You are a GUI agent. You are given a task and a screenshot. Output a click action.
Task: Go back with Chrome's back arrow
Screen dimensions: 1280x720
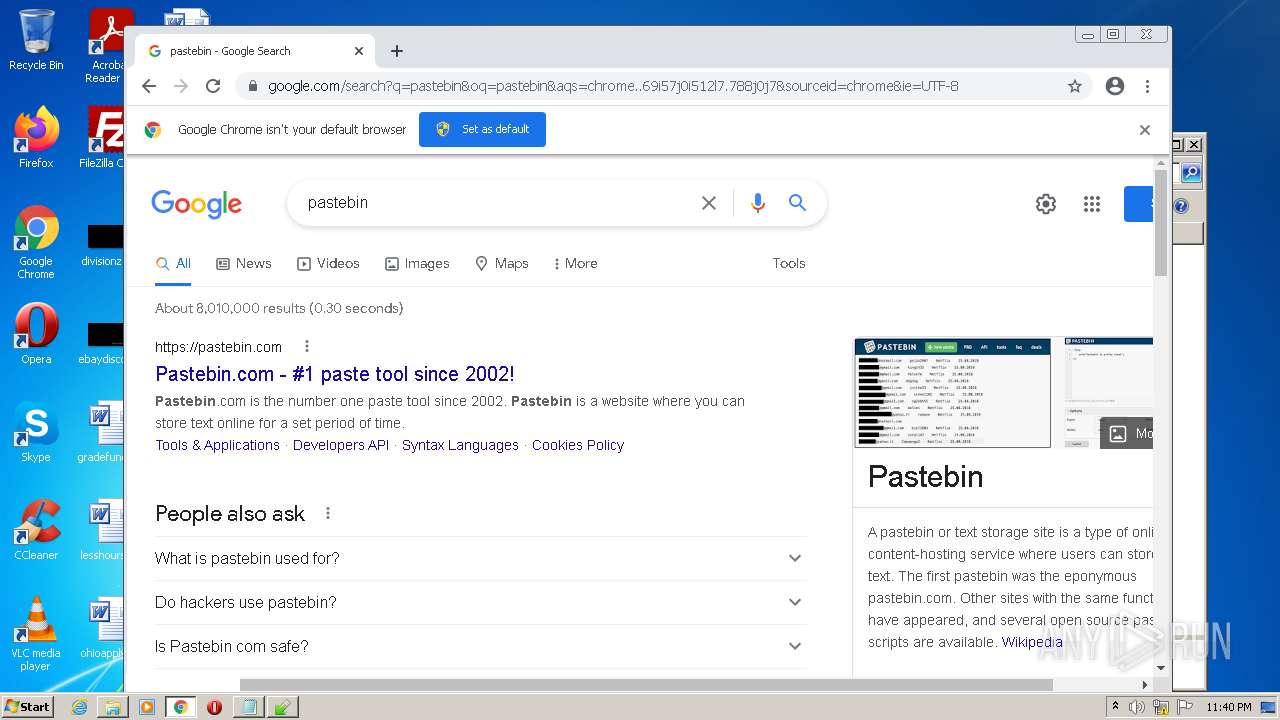[149, 86]
